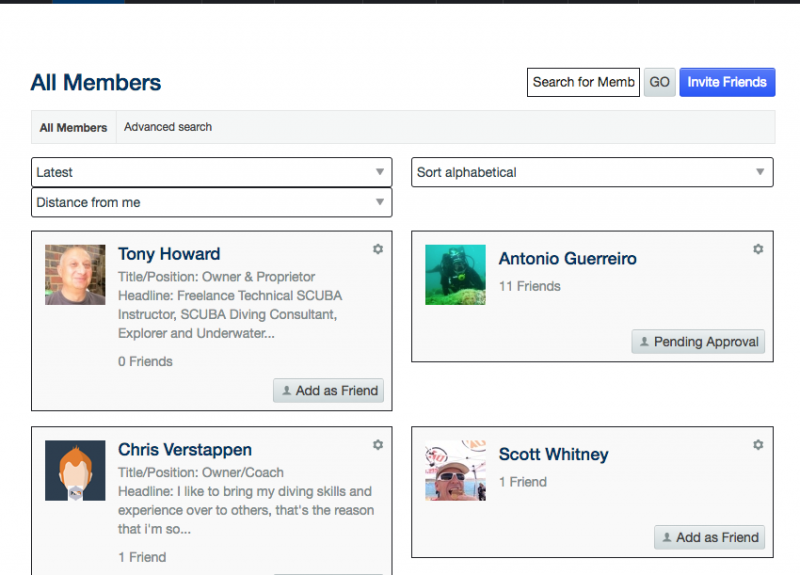Open Chris Verstappen's profile name link
The width and height of the screenshot is (800, 575).
point(185,449)
